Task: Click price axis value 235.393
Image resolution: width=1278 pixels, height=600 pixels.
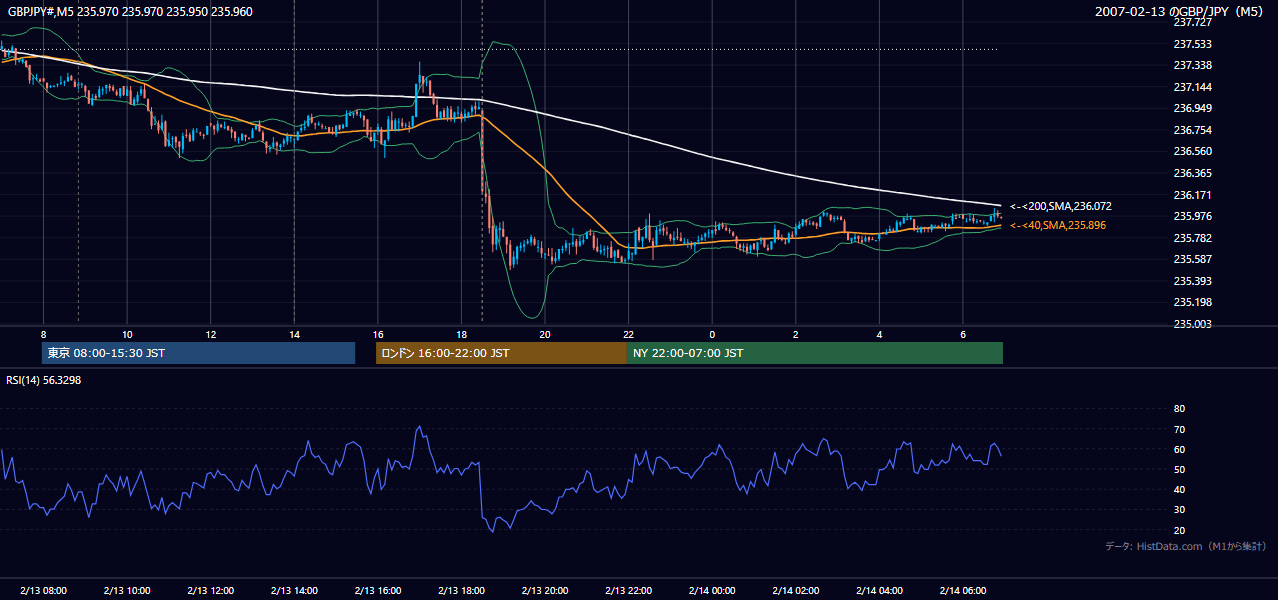Action: pos(1192,281)
